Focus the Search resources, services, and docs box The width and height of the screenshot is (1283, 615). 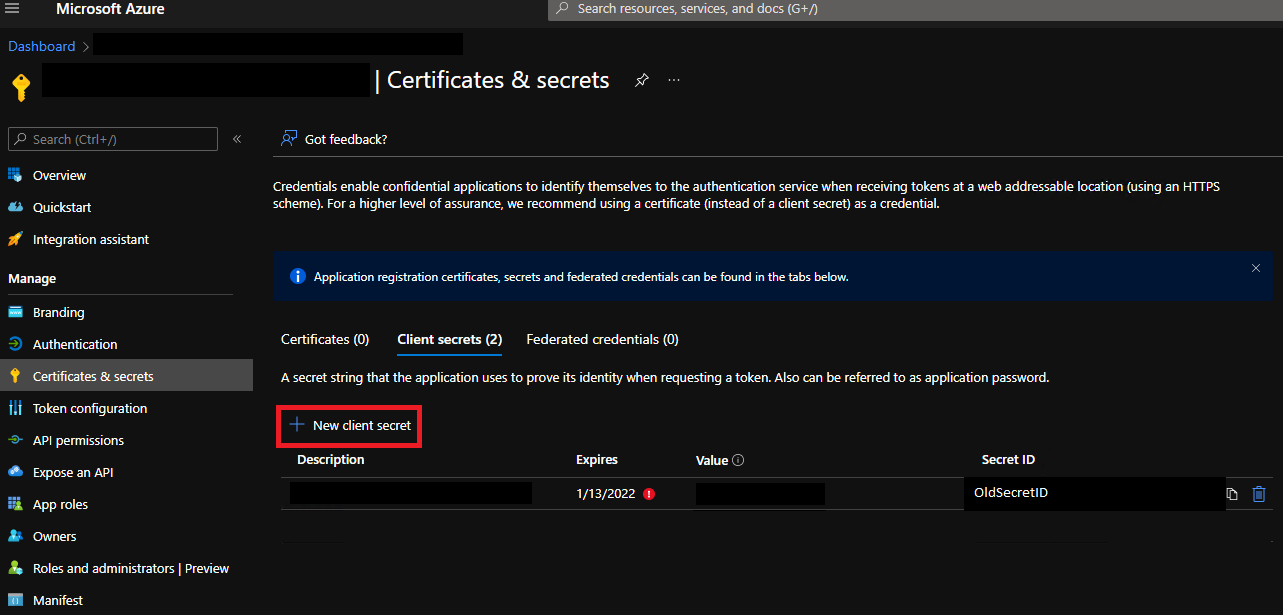click(915, 9)
